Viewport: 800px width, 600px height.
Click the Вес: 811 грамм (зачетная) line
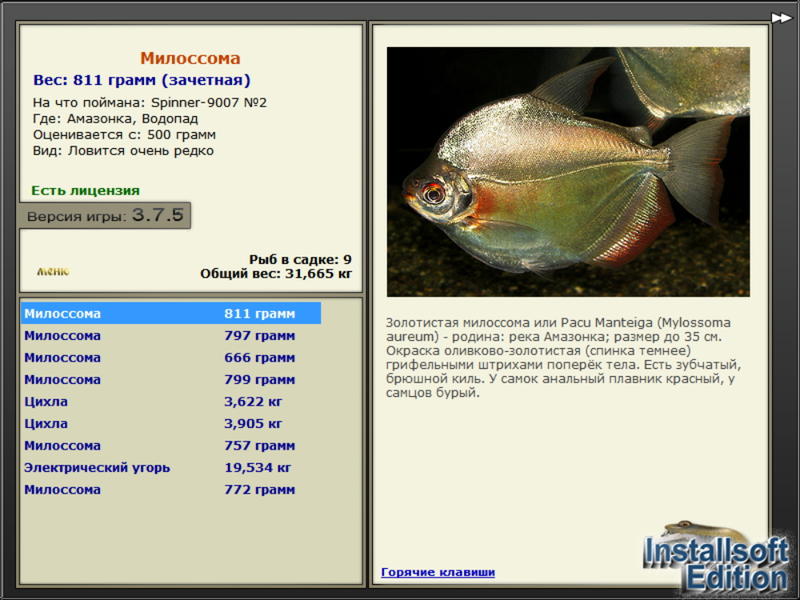point(142,80)
